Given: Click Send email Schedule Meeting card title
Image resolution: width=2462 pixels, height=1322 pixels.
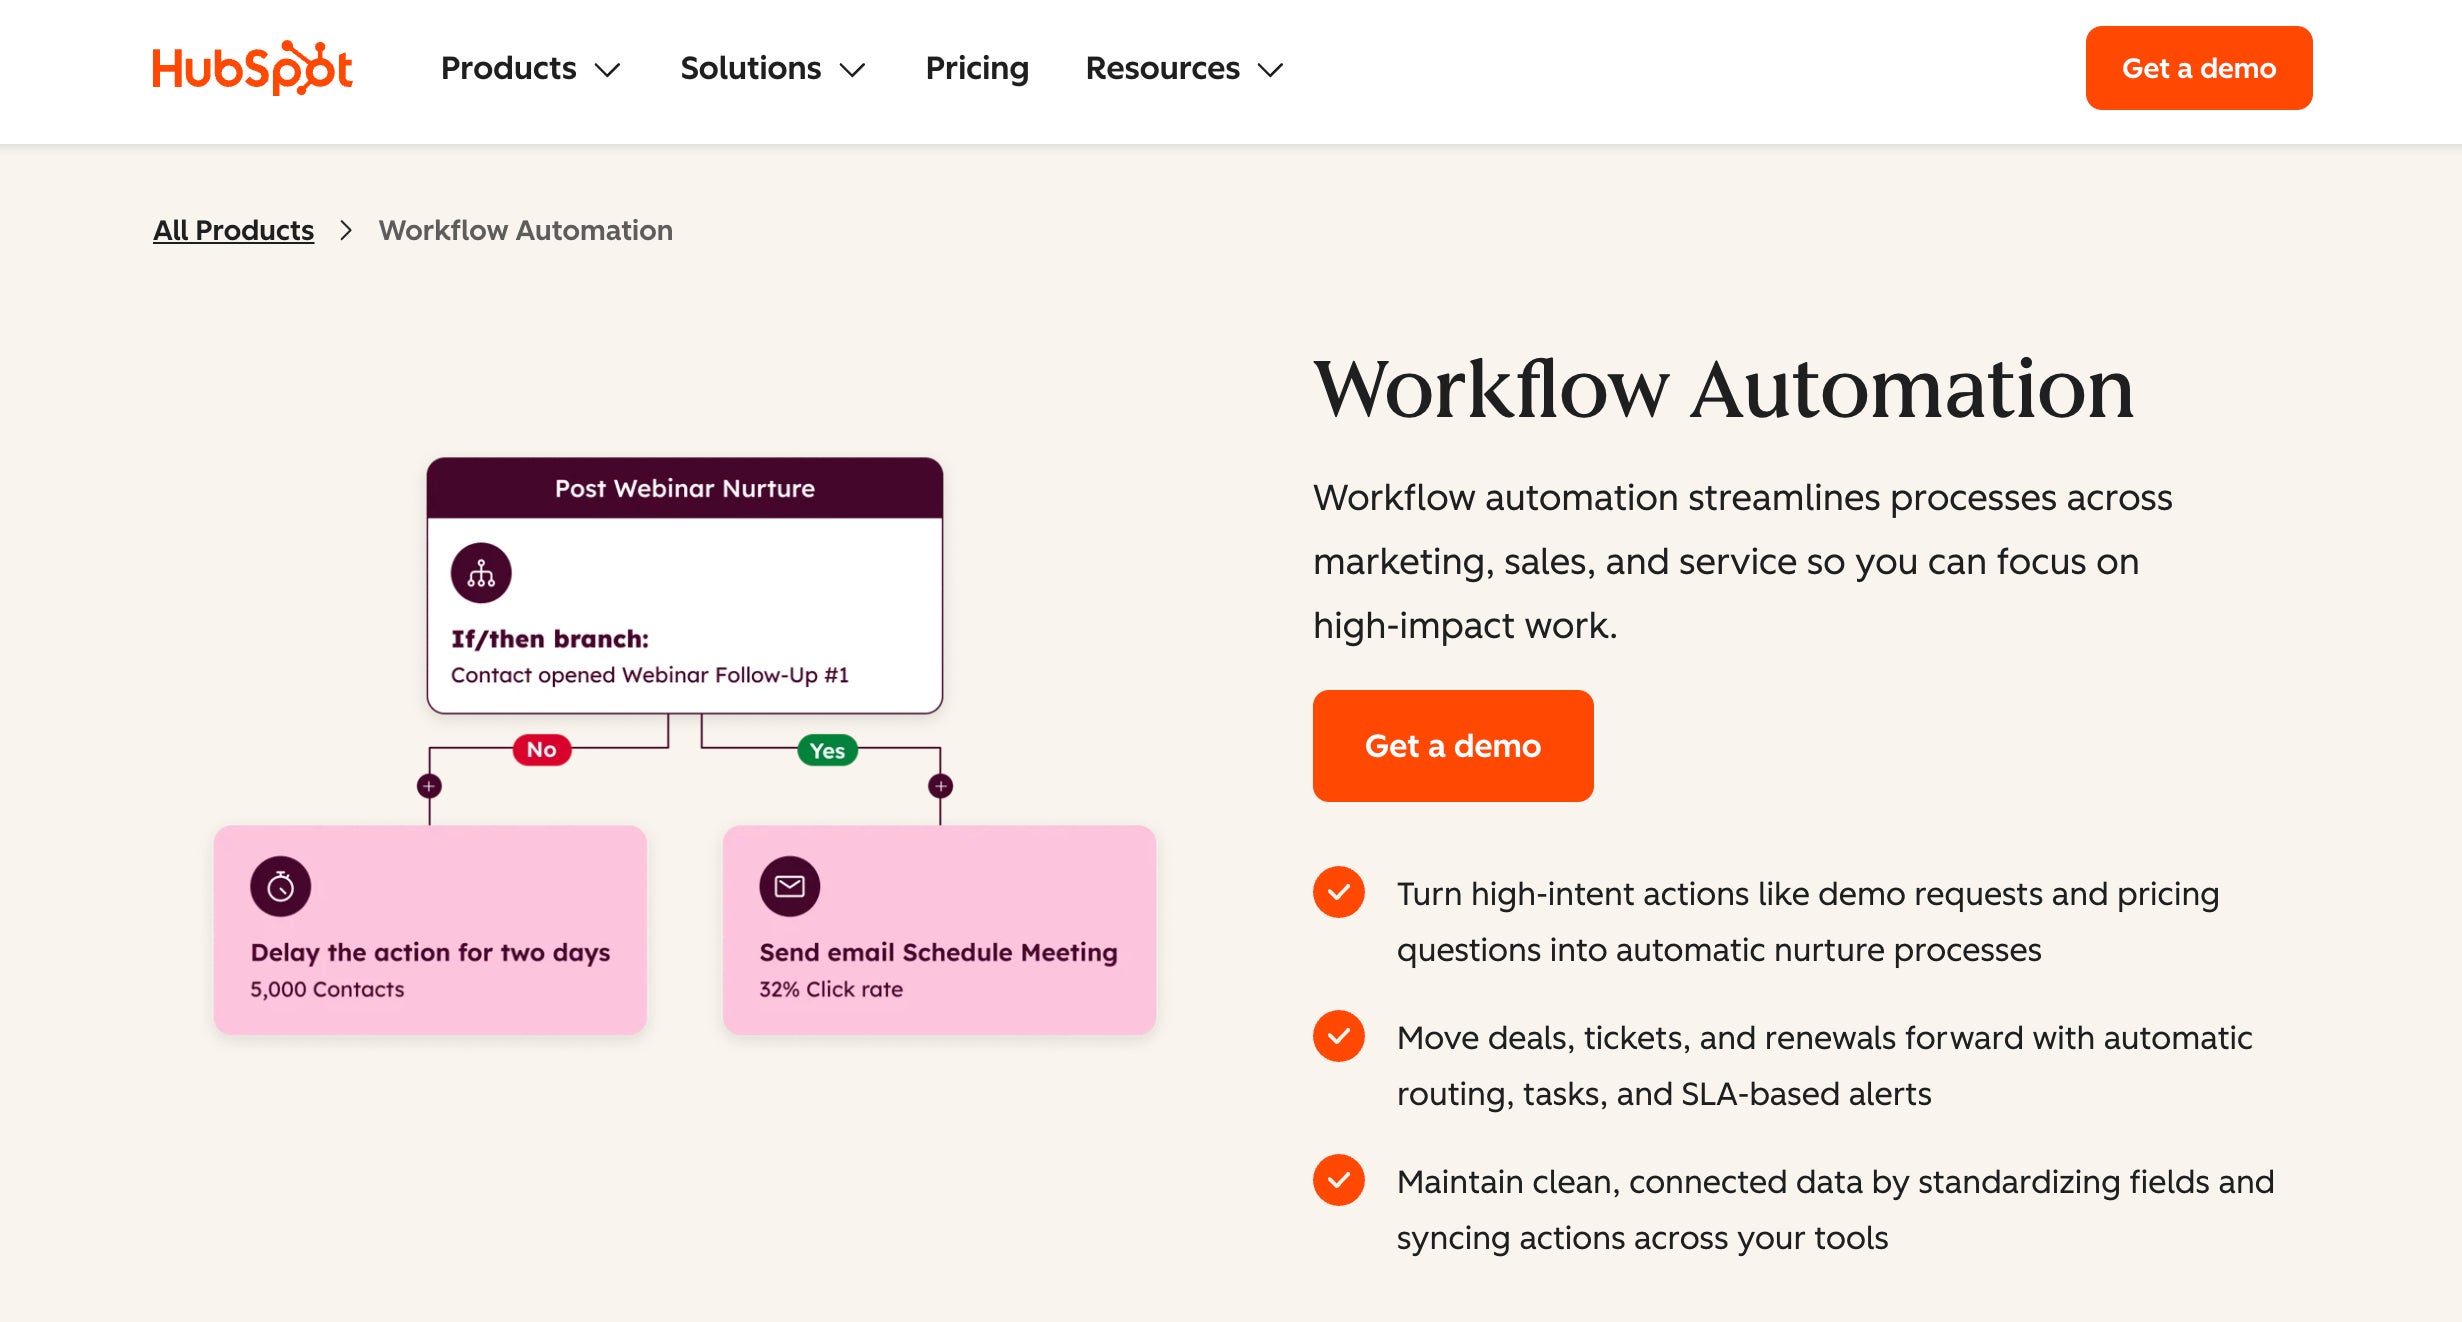Looking at the screenshot, I should pos(938,952).
